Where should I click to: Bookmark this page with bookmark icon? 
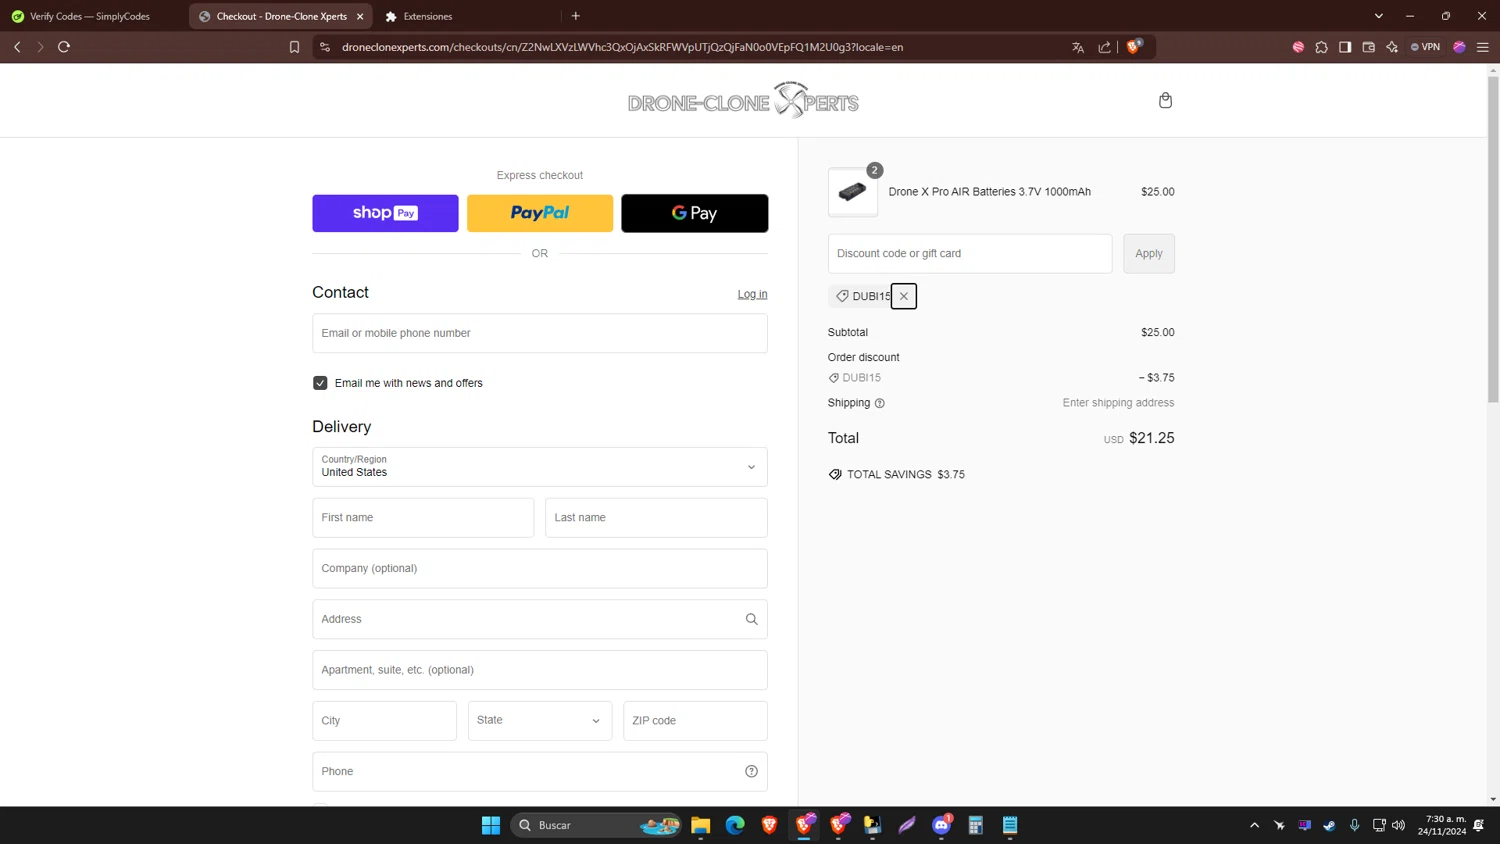(294, 47)
